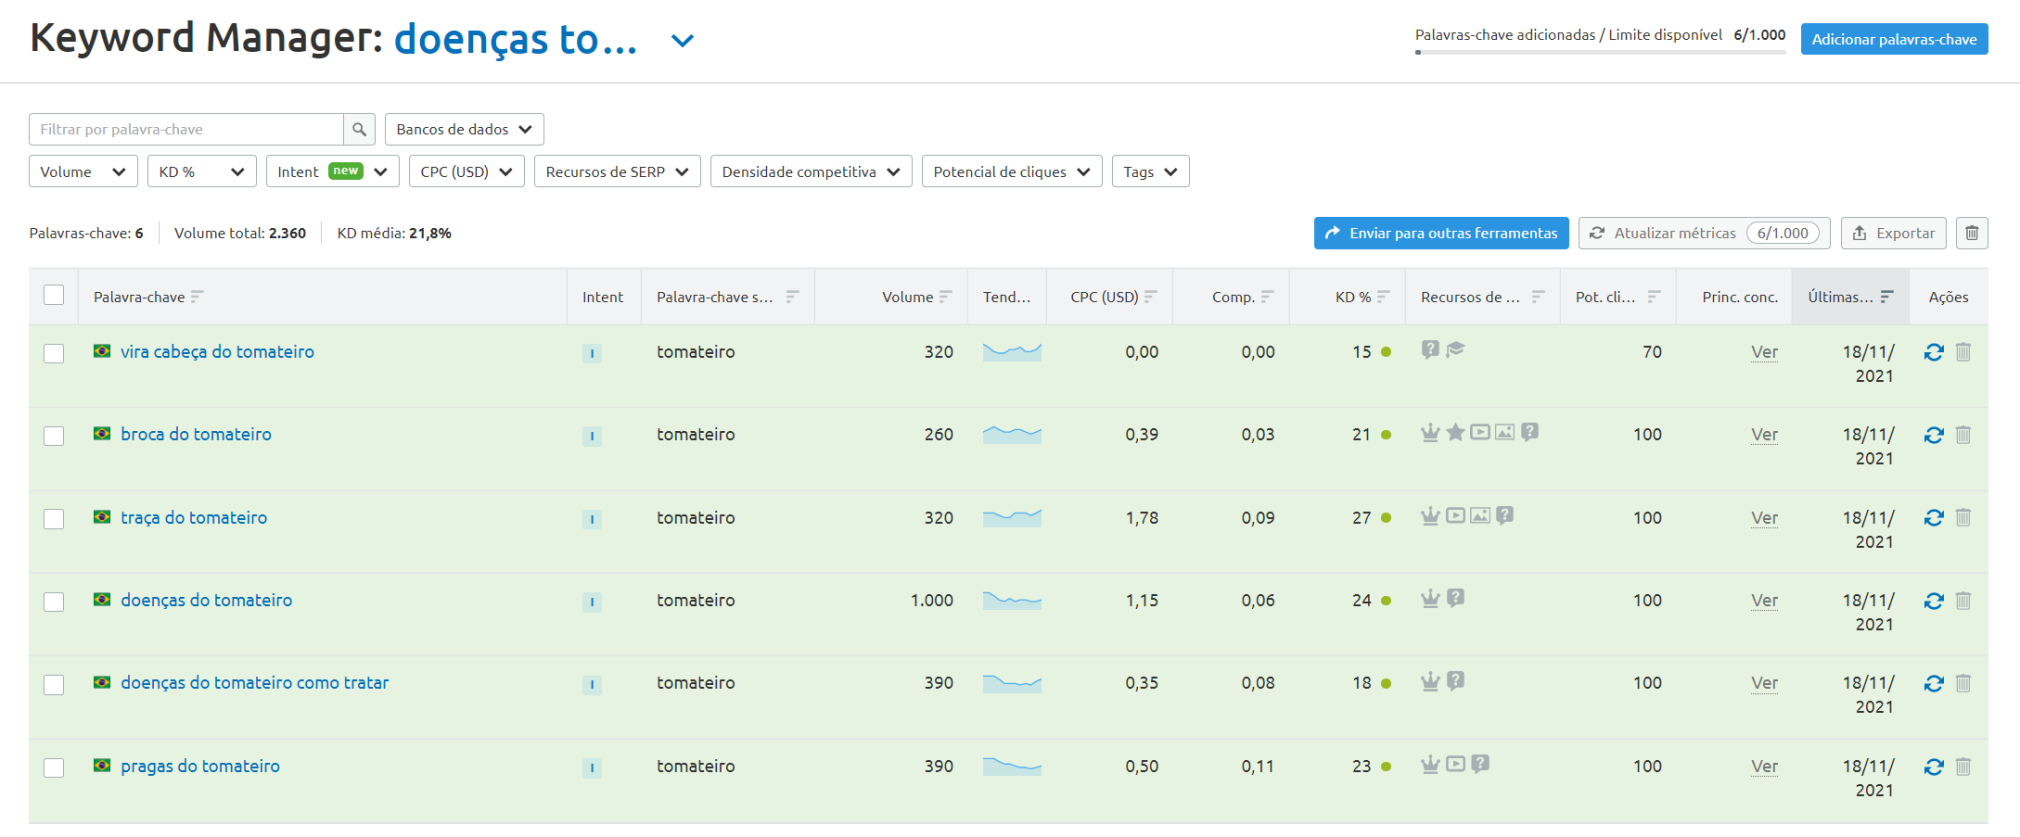Delete the 'pragas do tomateiro' row
This screenshot has width=2020, height=837.
[x=1963, y=767]
